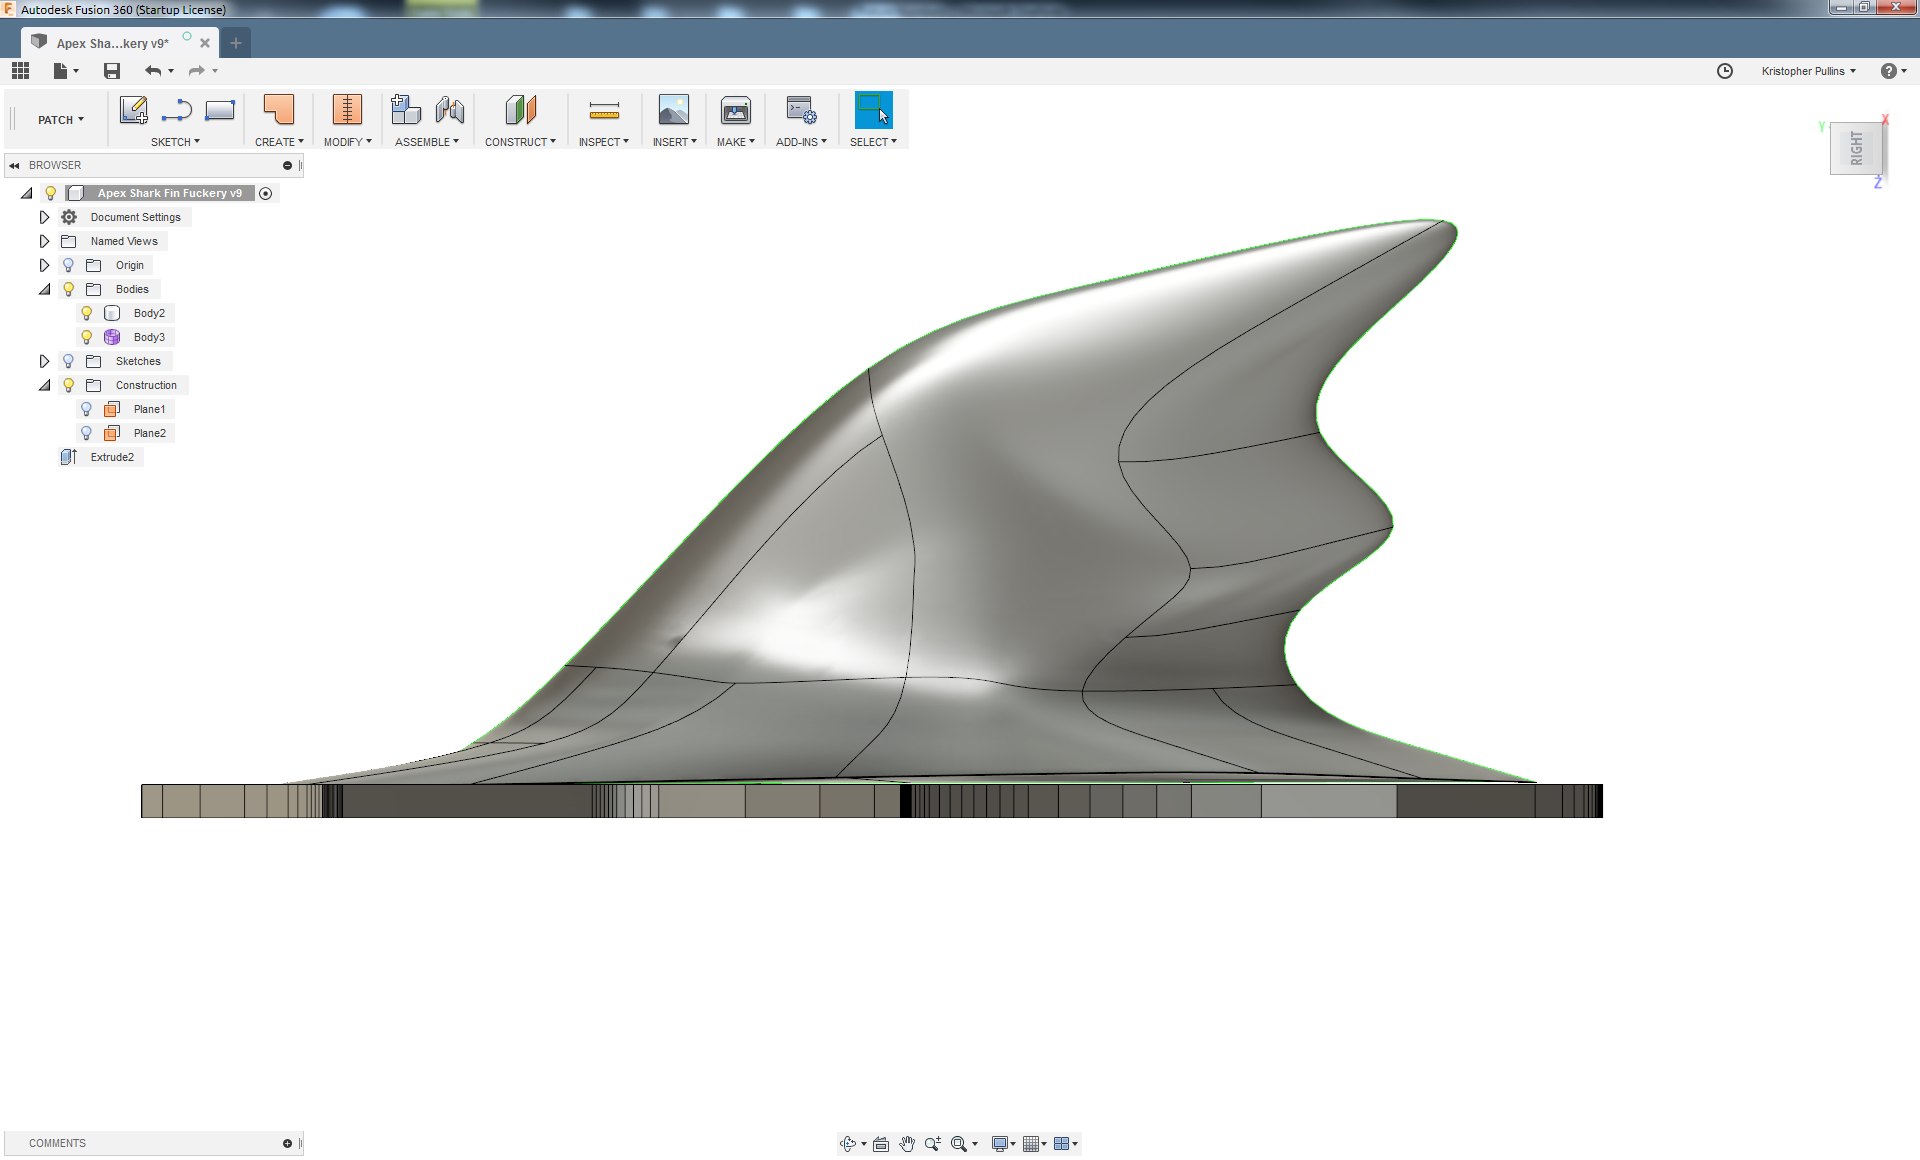Open the SKETCH menu
The height and width of the screenshot is (1160, 1920).
[x=175, y=142]
